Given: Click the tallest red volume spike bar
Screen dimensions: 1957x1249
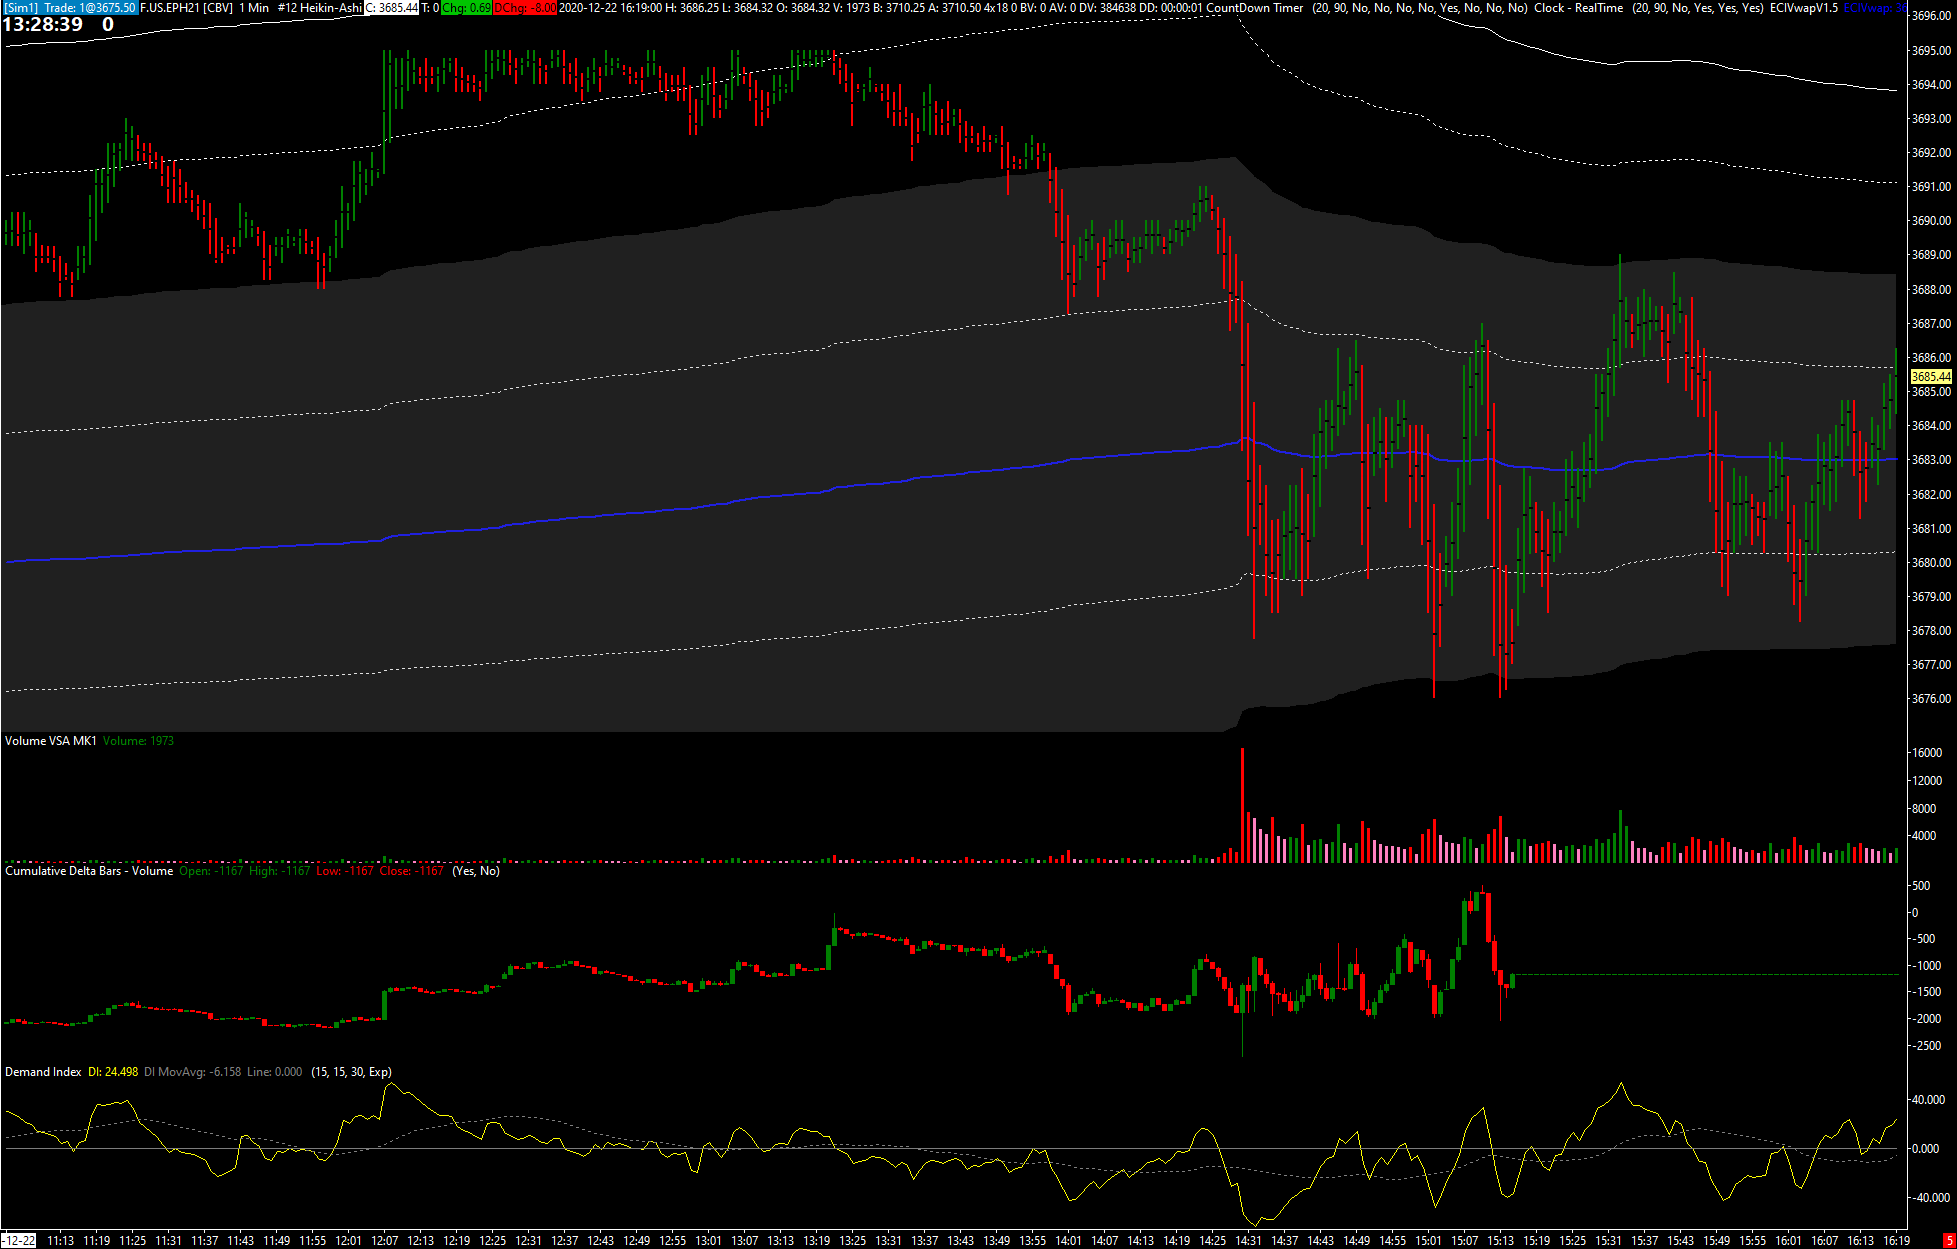Looking at the screenshot, I should coord(1242,805).
